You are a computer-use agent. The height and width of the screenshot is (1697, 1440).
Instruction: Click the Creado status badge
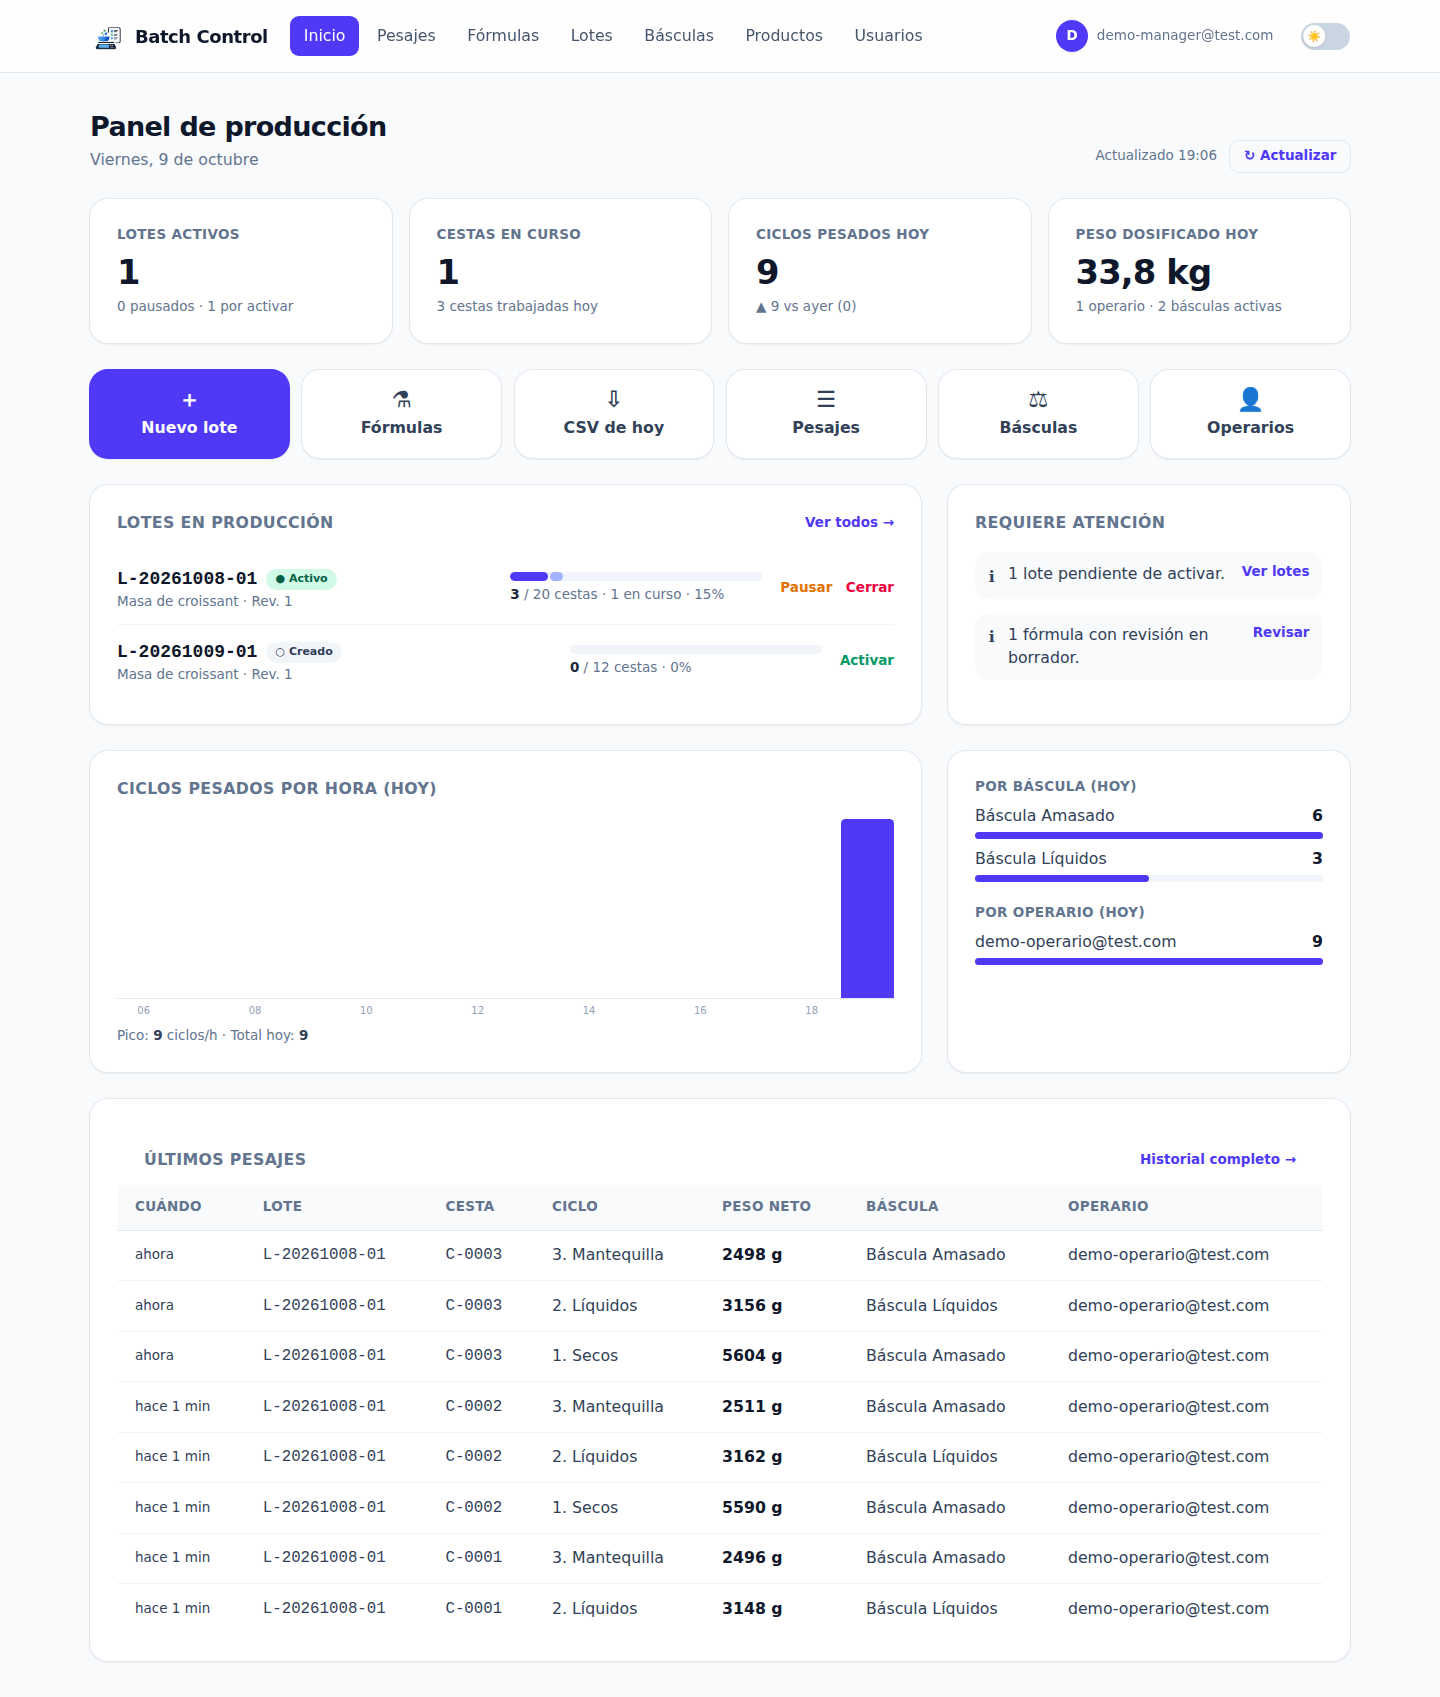pyautogui.click(x=304, y=652)
